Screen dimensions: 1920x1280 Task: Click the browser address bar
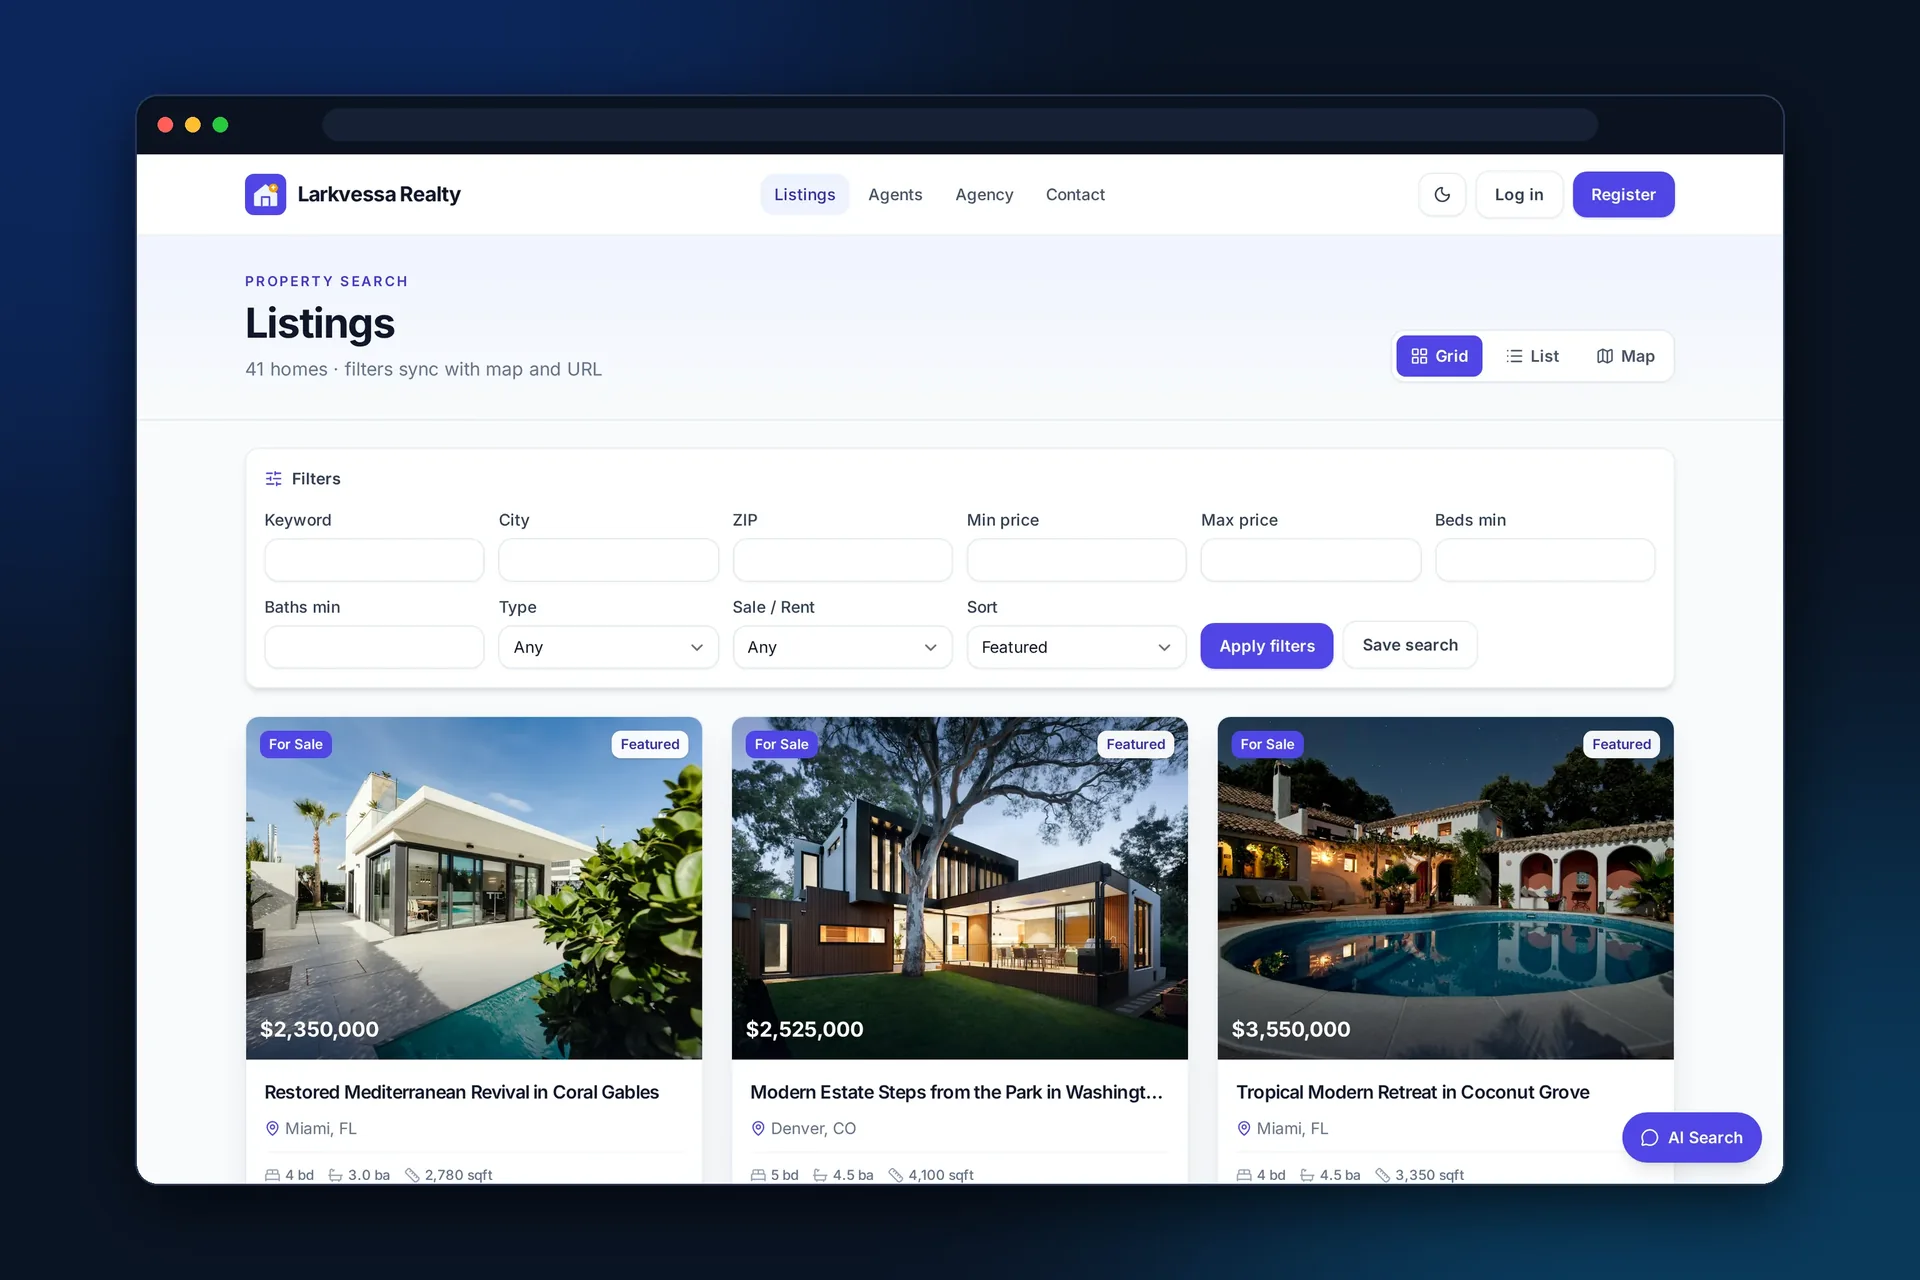[960, 125]
